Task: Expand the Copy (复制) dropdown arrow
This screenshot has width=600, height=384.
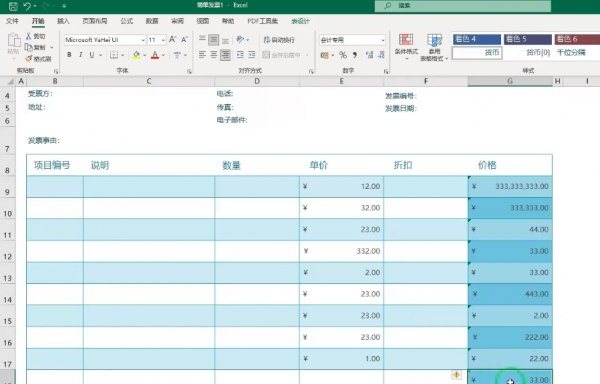Action: click(x=52, y=47)
